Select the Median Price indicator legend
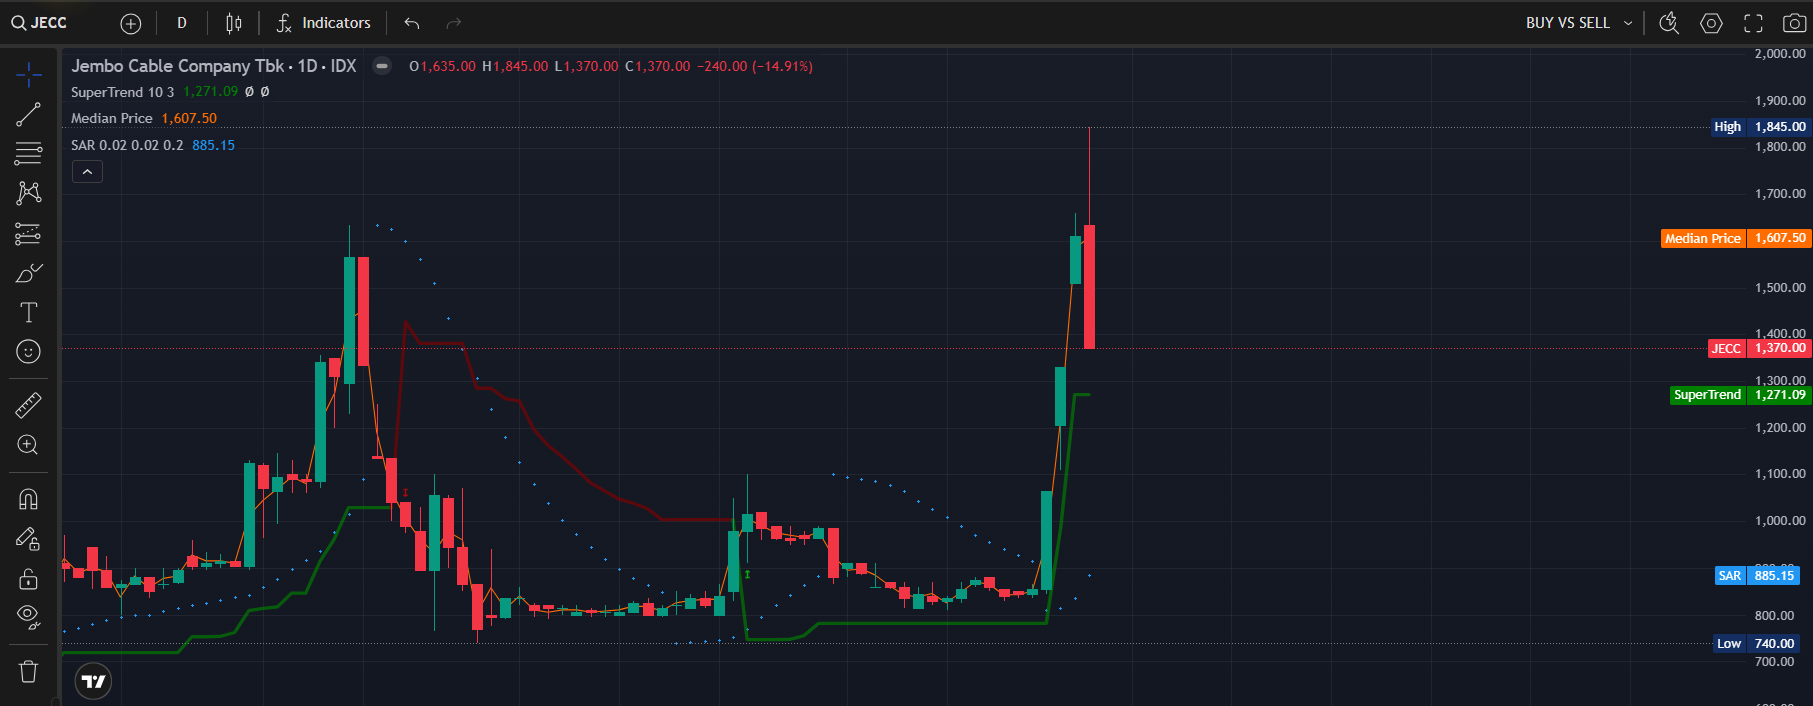 click(111, 118)
